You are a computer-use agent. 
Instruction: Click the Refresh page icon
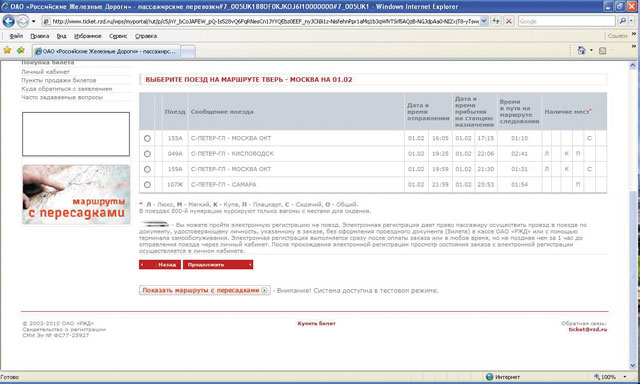[x=496, y=21]
